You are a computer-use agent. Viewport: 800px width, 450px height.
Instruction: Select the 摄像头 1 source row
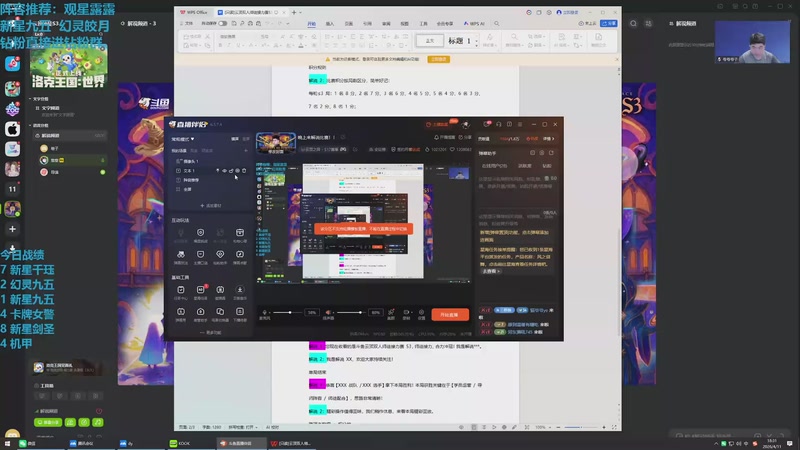coord(210,161)
